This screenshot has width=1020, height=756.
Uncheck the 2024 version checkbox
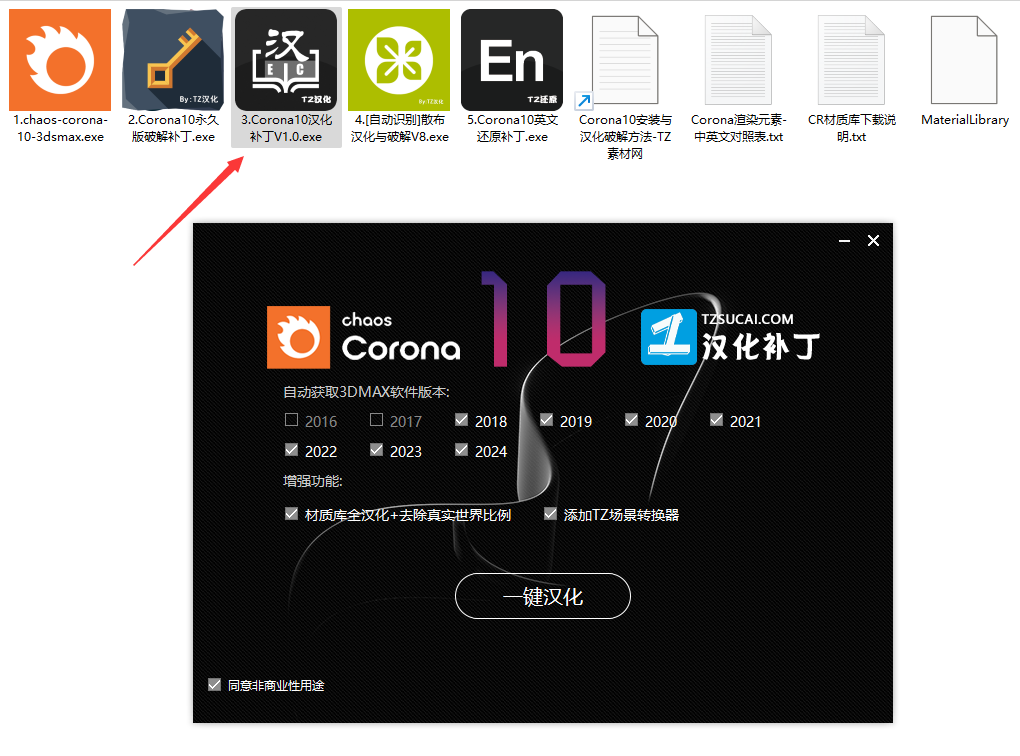point(461,450)
